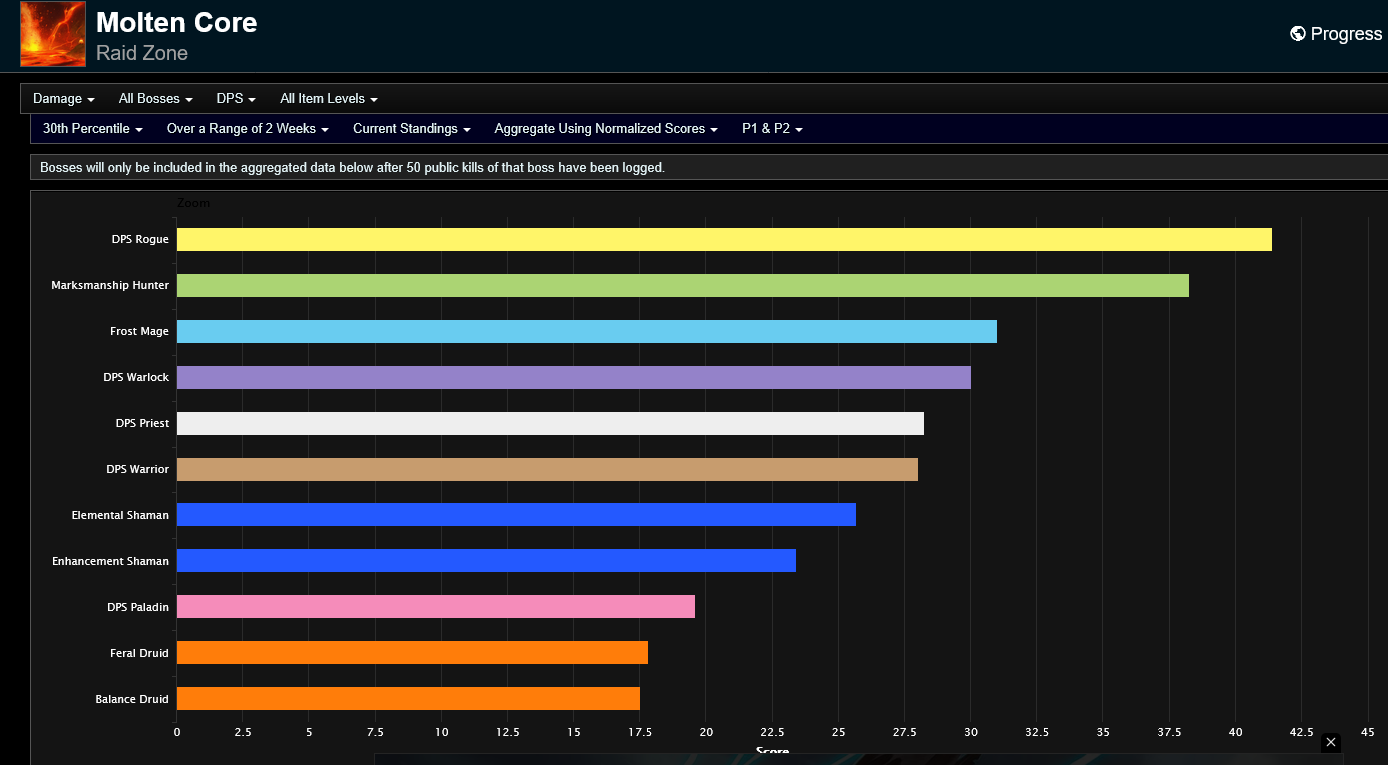Select the Current Standings dropdown
The image size is (1388, 765).
tap(412, 129)
